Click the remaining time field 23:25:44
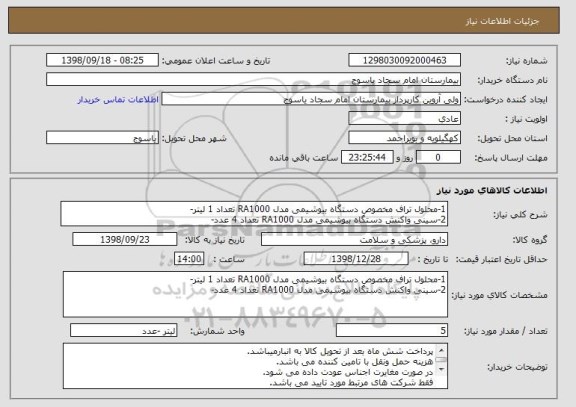 coord(367,158)
